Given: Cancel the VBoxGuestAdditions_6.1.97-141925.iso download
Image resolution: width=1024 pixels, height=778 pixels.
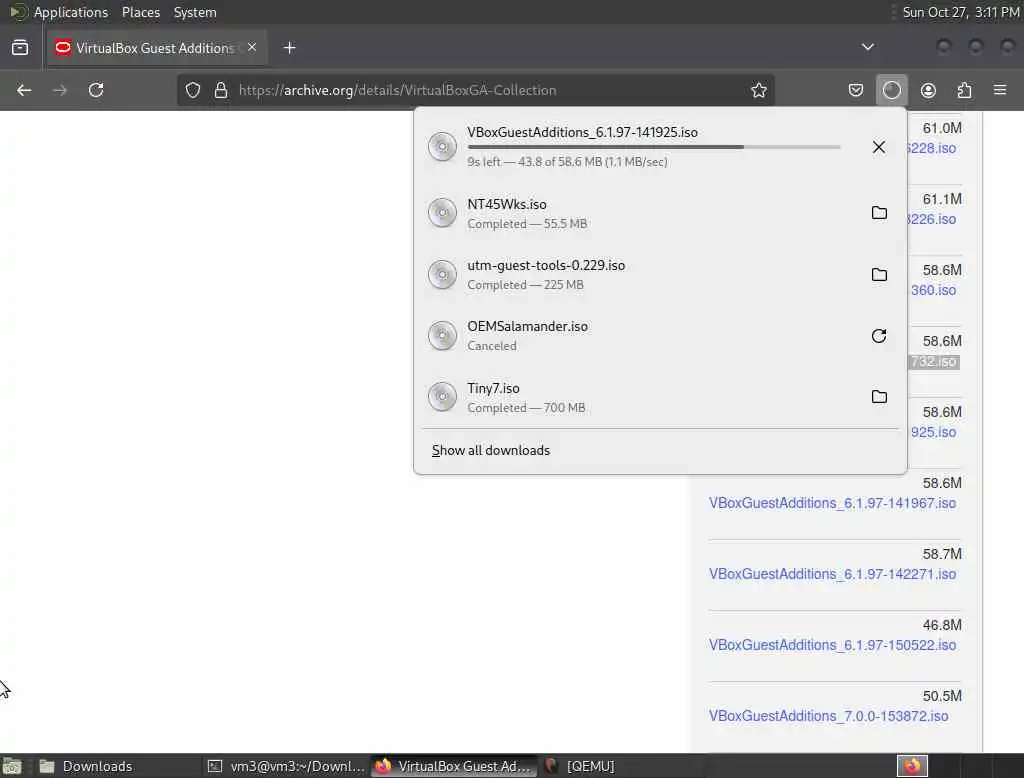Looking at the screenshot, I should click(879, 147).
